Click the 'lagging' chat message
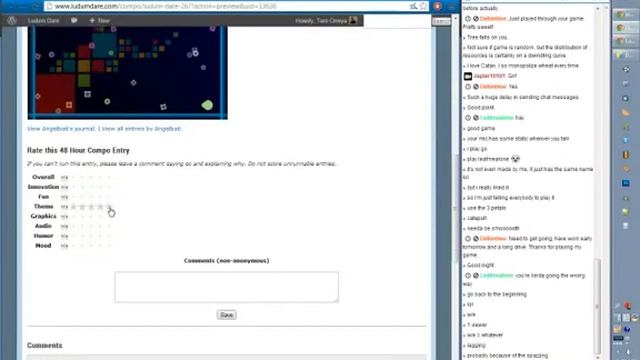640x360 pixels. pyautogui.click(x=476, y=345)
